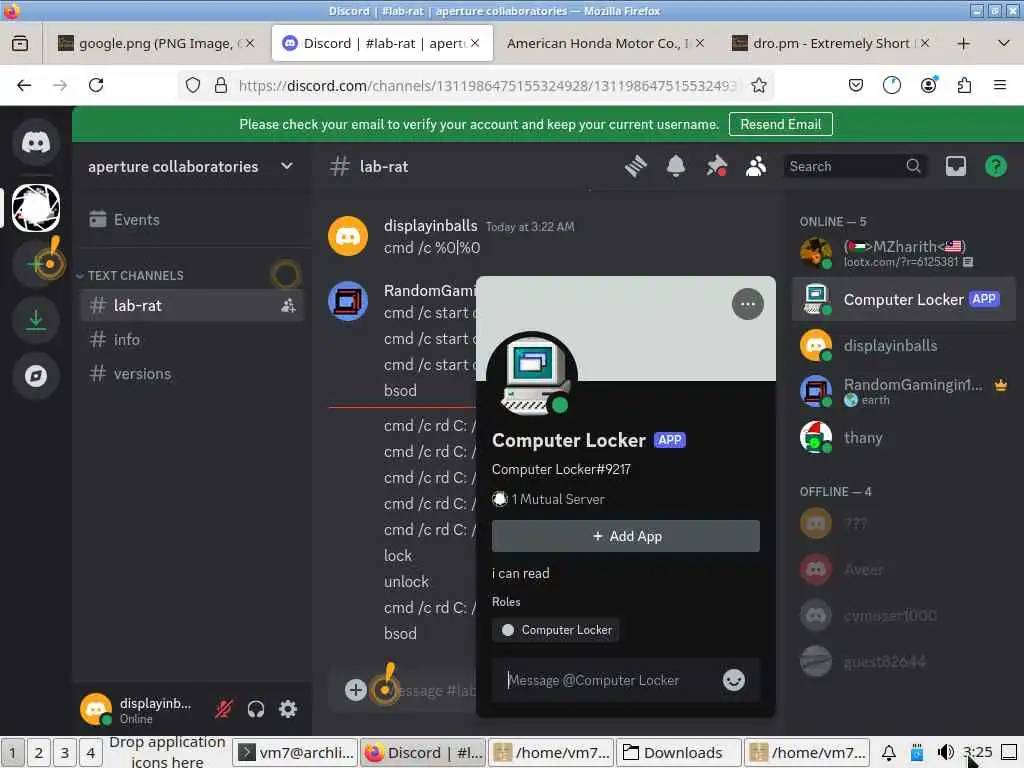1024x768 pixels.
Task: Click the site security lock icon
Action: pyautogui.click(x=221, y=85)
